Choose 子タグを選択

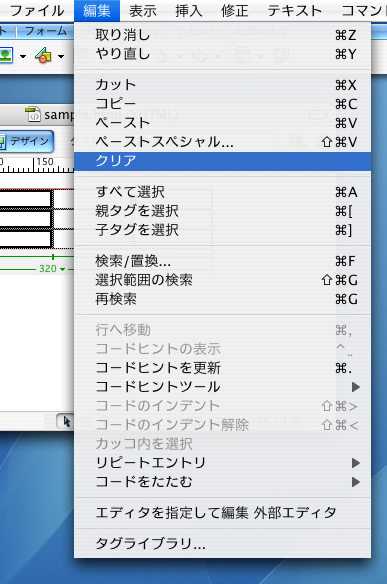coord(222,230)
